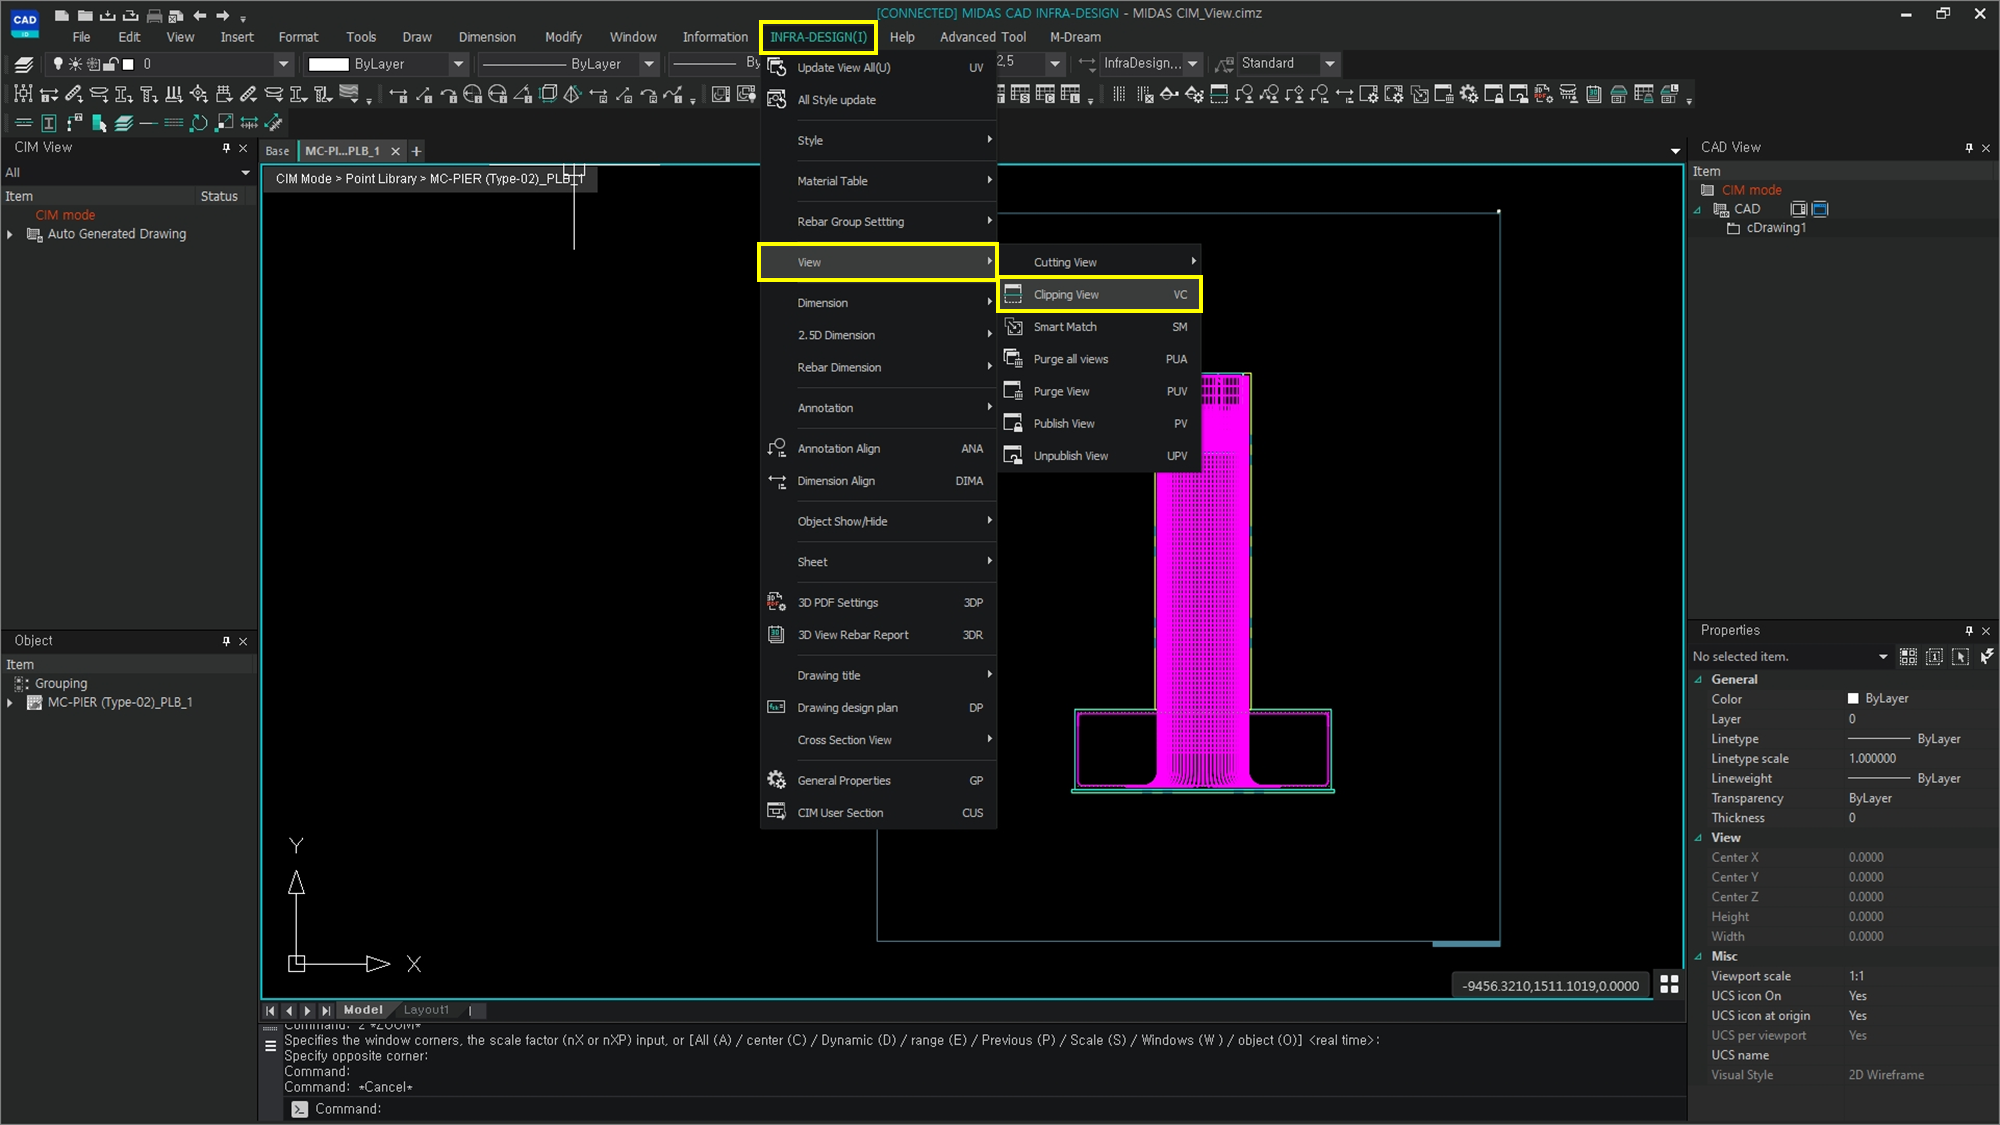The height and width of the screenshot is (1125, 2000).
Task: Expand the MC-PIER (Type-02)_PLB_1 object node
Action: point(10,702)
